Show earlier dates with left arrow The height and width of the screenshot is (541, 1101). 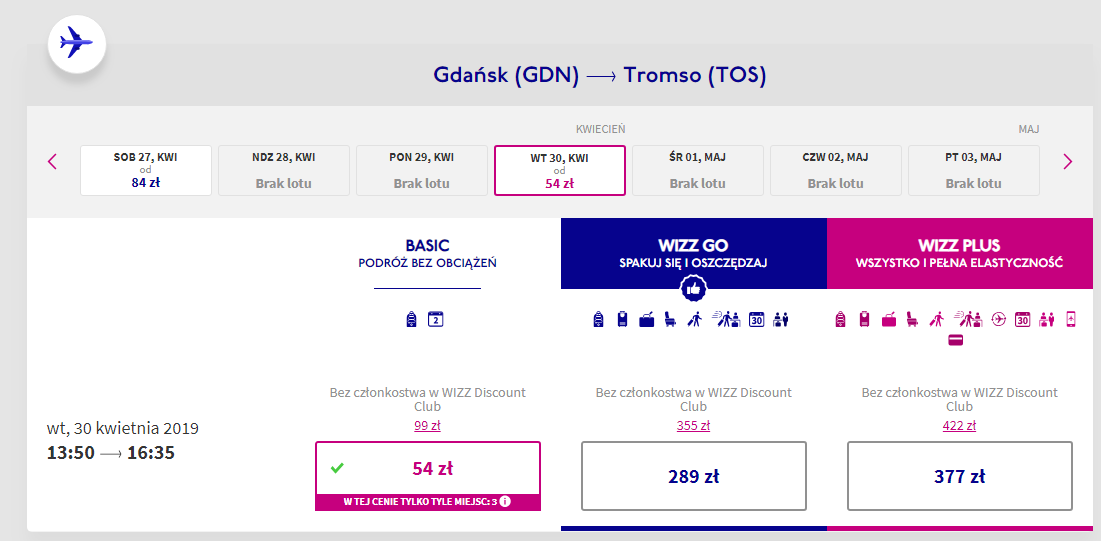coord(53,161)
